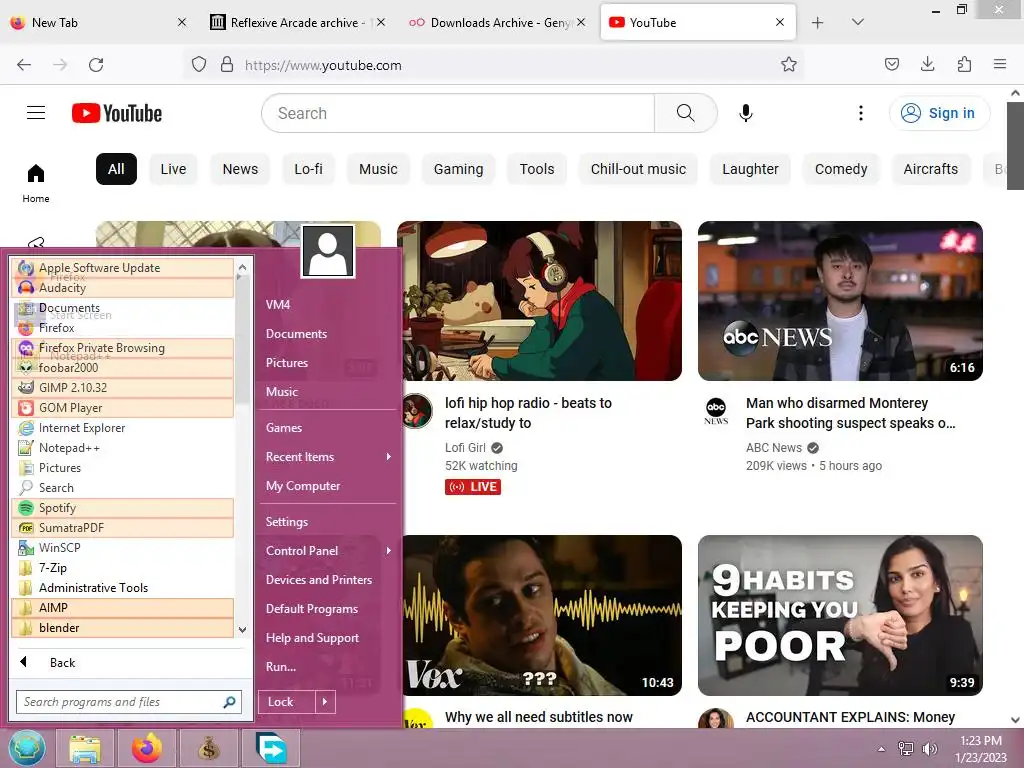The height and width of the screenshot is (768, 1024).
Task: Reload the page in Firefox
Action: (x=96, y=65)
